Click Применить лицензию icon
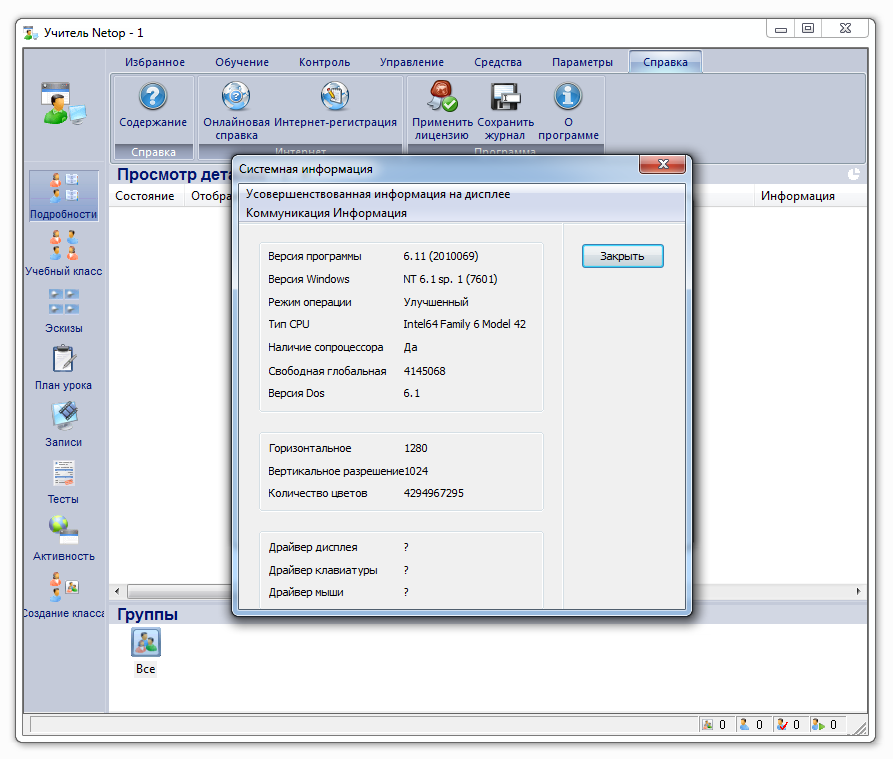 [443, 96]
